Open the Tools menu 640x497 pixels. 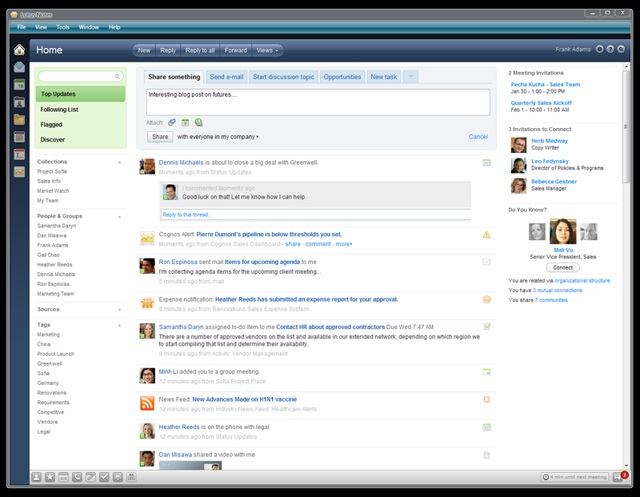(63, 27)
